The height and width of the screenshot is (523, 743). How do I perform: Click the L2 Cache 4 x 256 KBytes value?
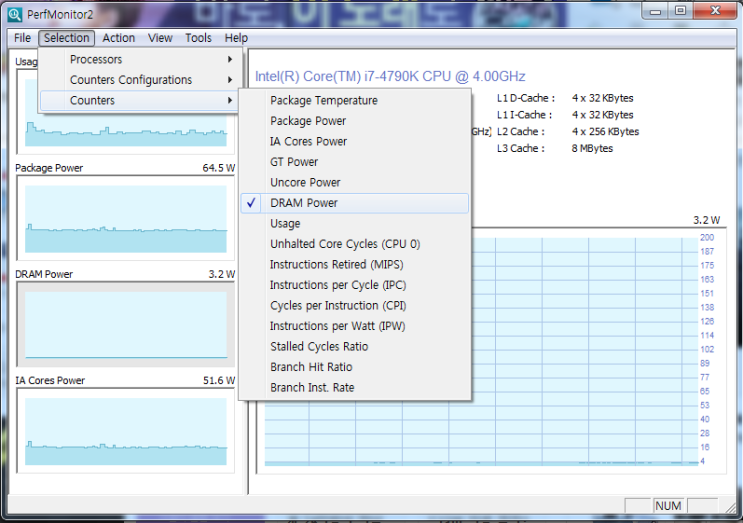[605, 131]
